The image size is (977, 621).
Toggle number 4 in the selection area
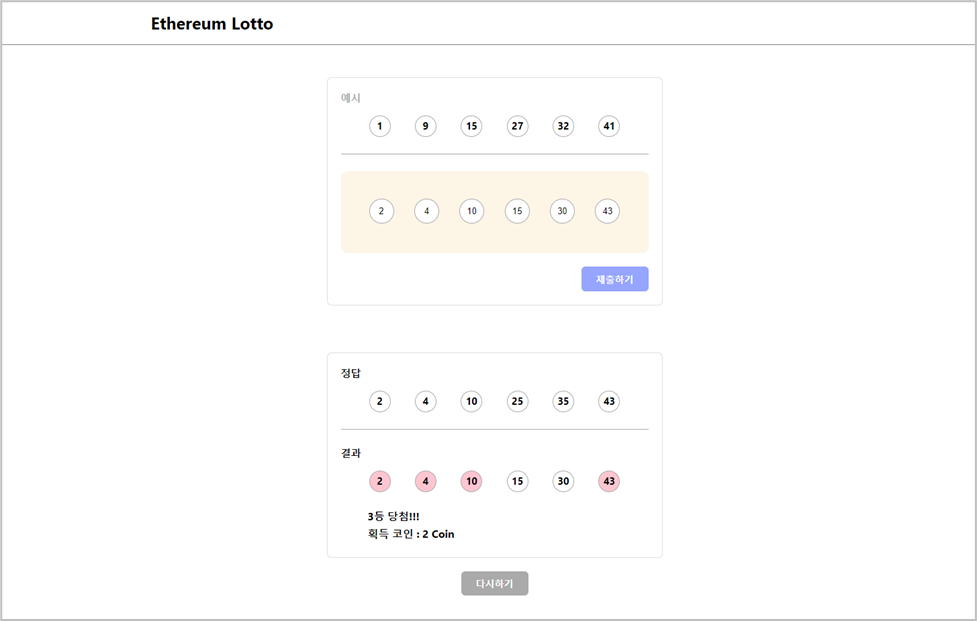[x=426, y=211]
